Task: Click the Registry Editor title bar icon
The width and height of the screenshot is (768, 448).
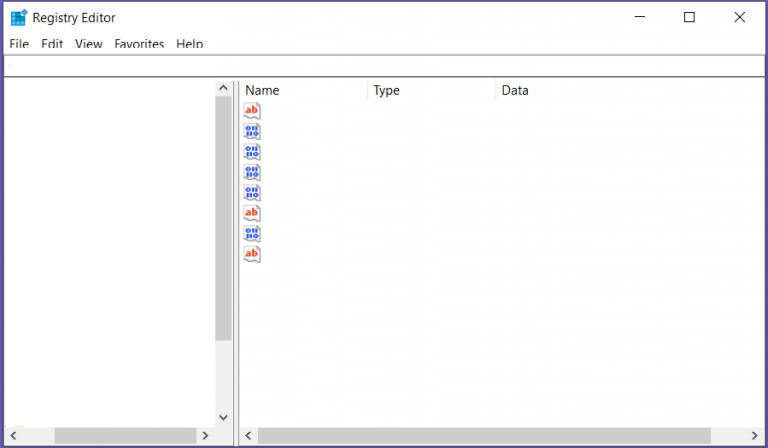Action: coord(18,17)
